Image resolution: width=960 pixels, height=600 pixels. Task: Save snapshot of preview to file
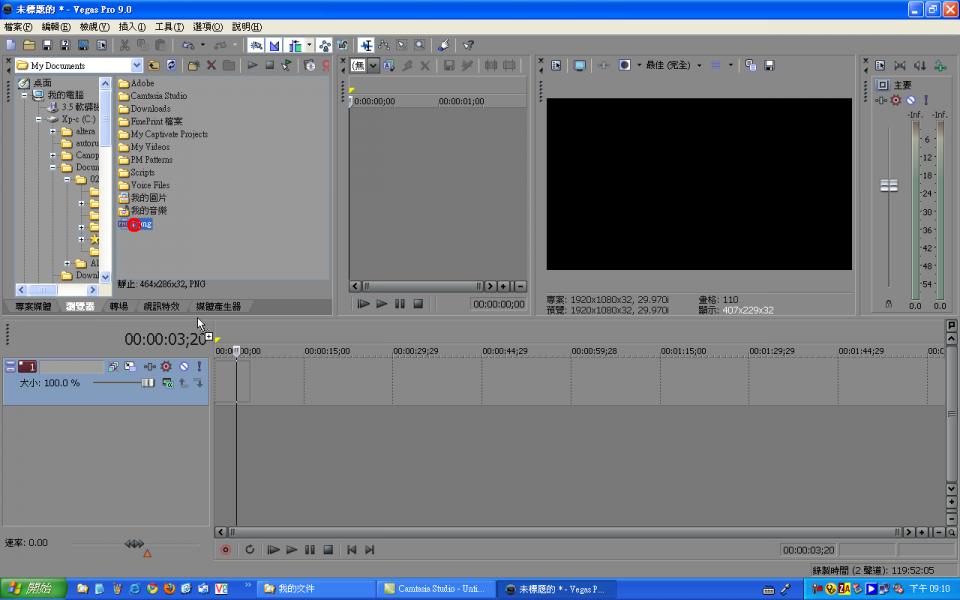tap(769, 66)
